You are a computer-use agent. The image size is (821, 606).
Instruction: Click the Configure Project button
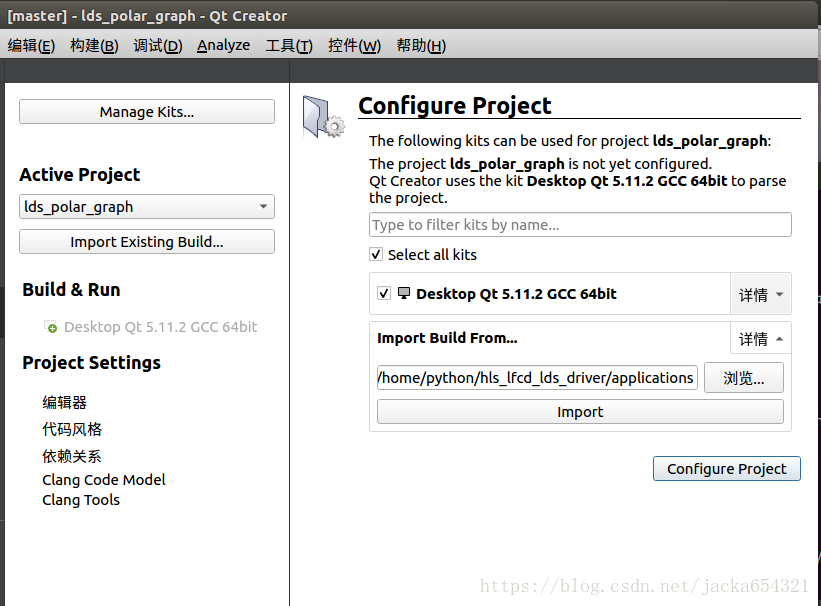click(727, 468)
